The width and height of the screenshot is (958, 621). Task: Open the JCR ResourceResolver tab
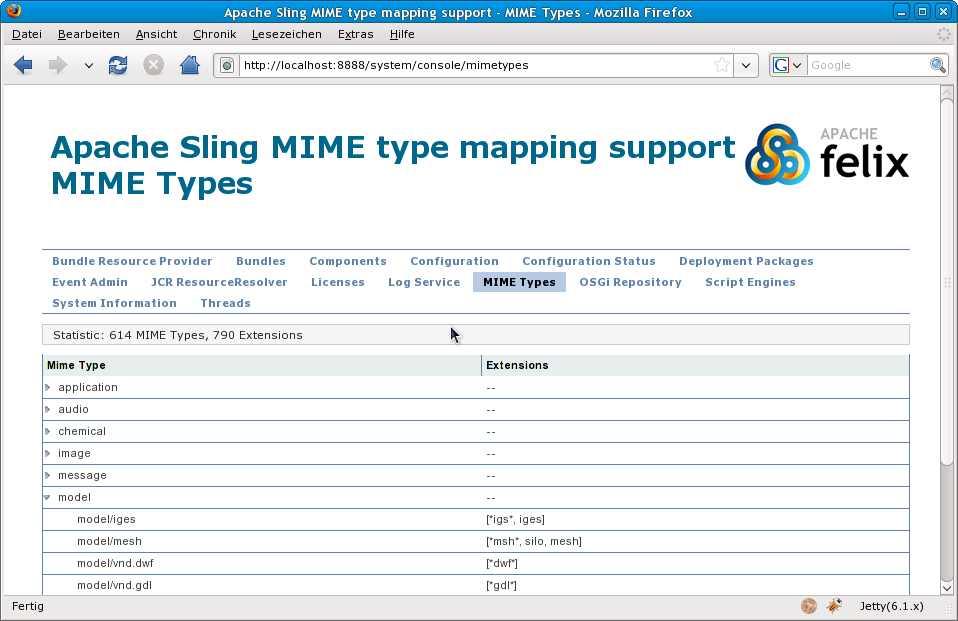click(219, 282)
